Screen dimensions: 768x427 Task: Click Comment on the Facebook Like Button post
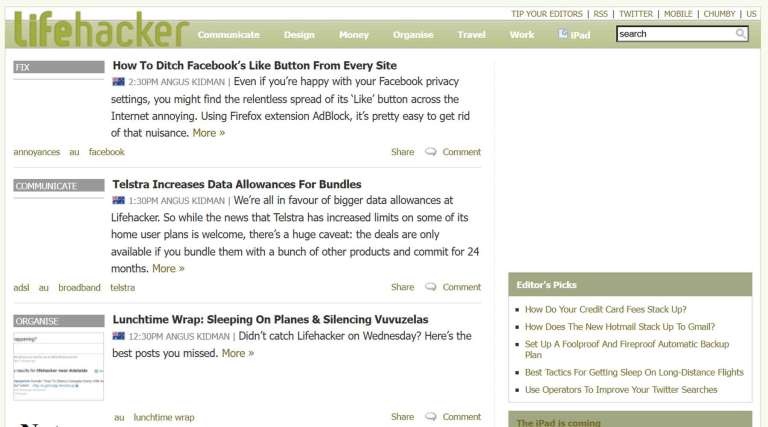(462, 152)
